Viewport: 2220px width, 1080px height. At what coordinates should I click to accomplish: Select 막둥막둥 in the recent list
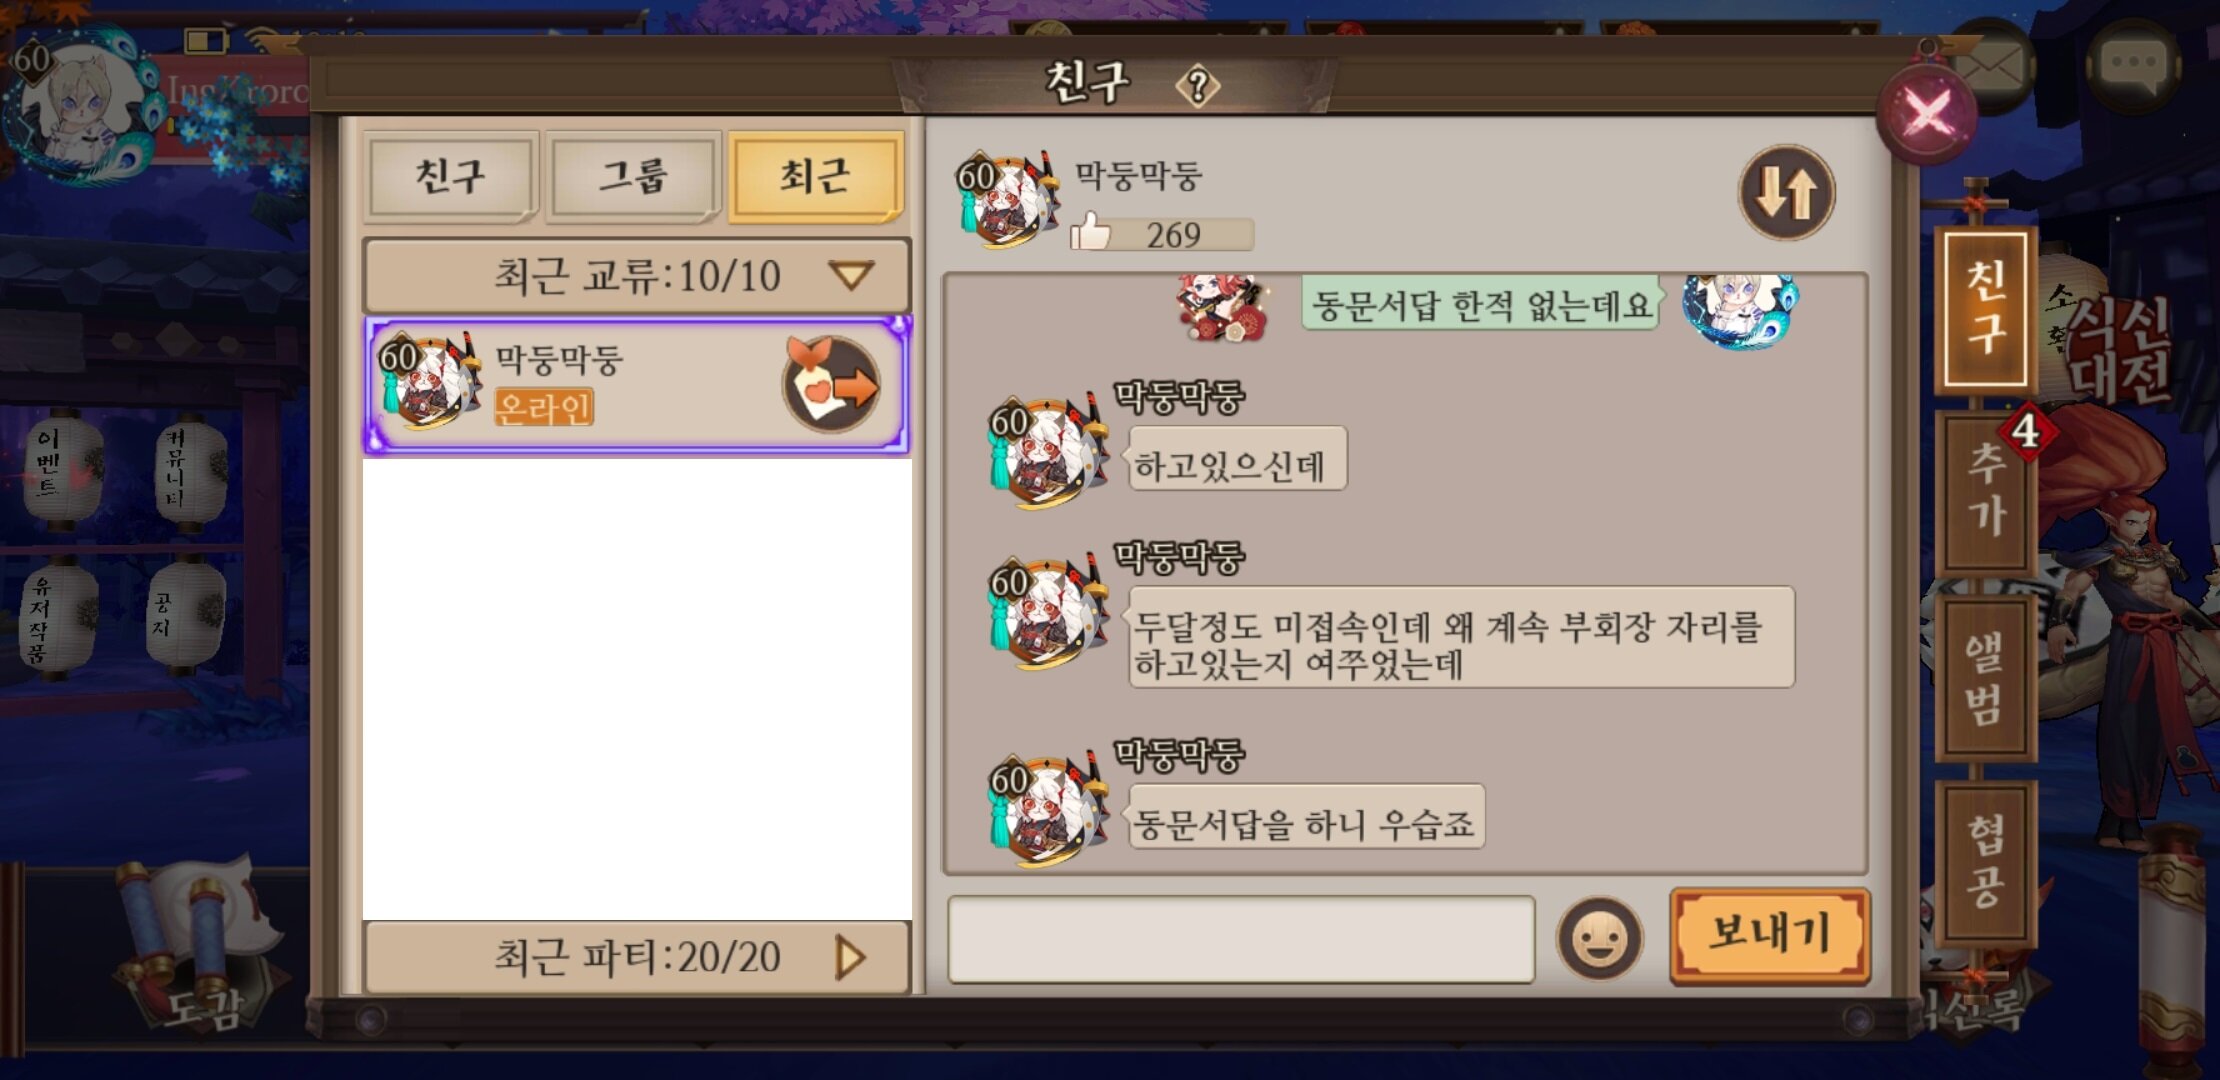point(637,385)
